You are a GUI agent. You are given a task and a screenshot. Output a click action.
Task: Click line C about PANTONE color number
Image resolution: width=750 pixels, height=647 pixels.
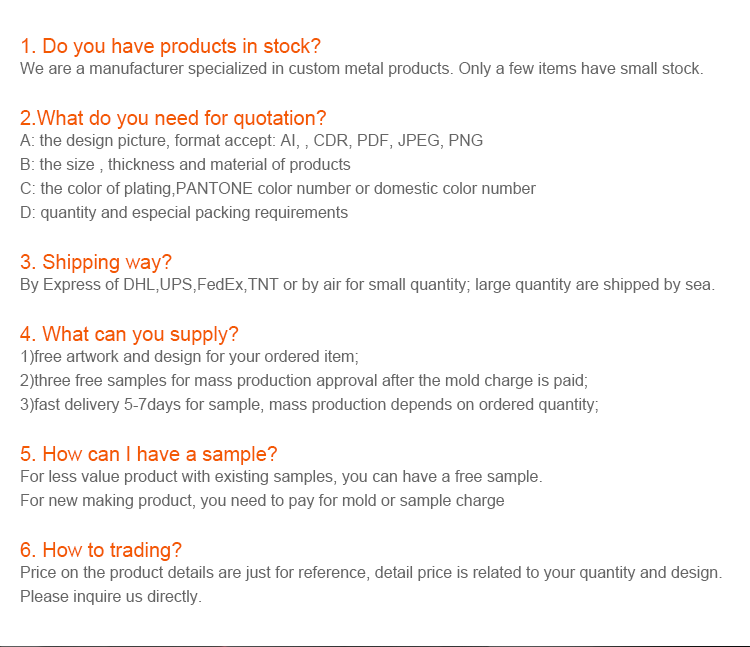pyautogui.click(x=278, y=188)
